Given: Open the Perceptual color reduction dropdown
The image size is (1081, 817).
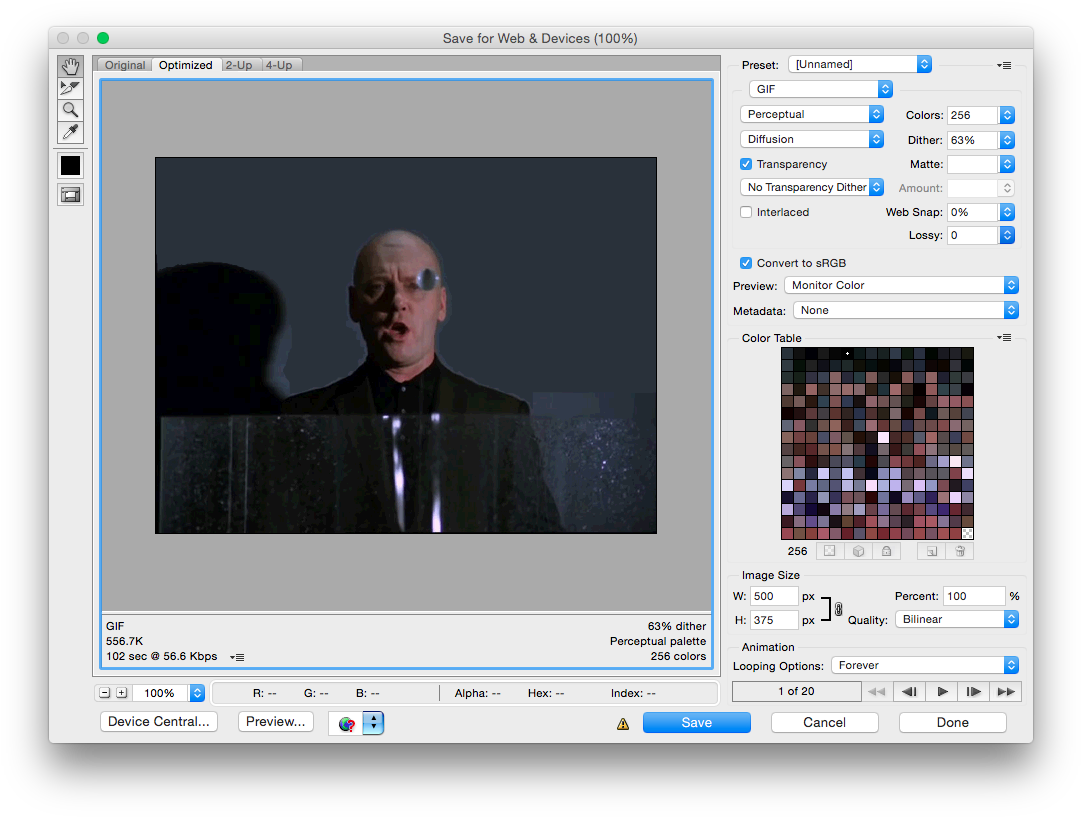Looking at the screenshot, I should coord(811,114).
